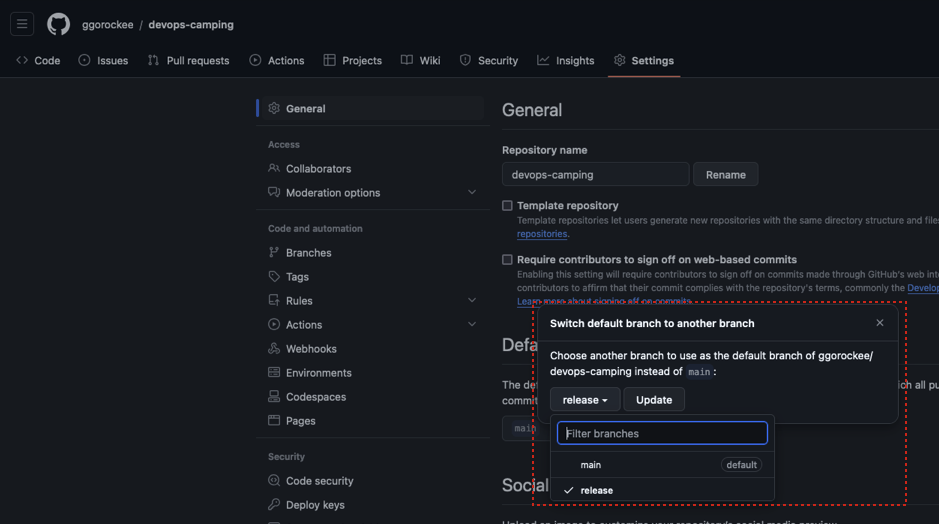This screenshot has height=524, width=939.
Task: Click the Pages browser icon
Action: [x=274, y=420]
